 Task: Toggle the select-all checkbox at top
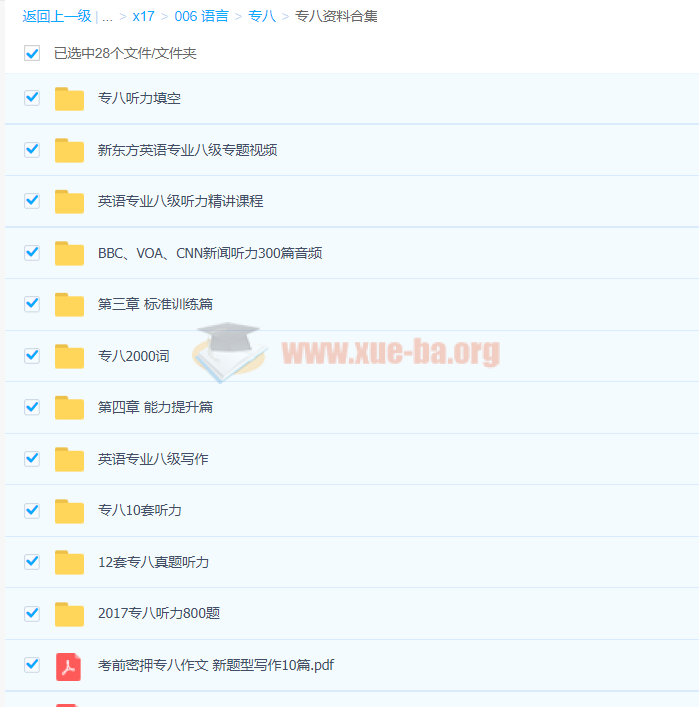click(x=32, y=53)
